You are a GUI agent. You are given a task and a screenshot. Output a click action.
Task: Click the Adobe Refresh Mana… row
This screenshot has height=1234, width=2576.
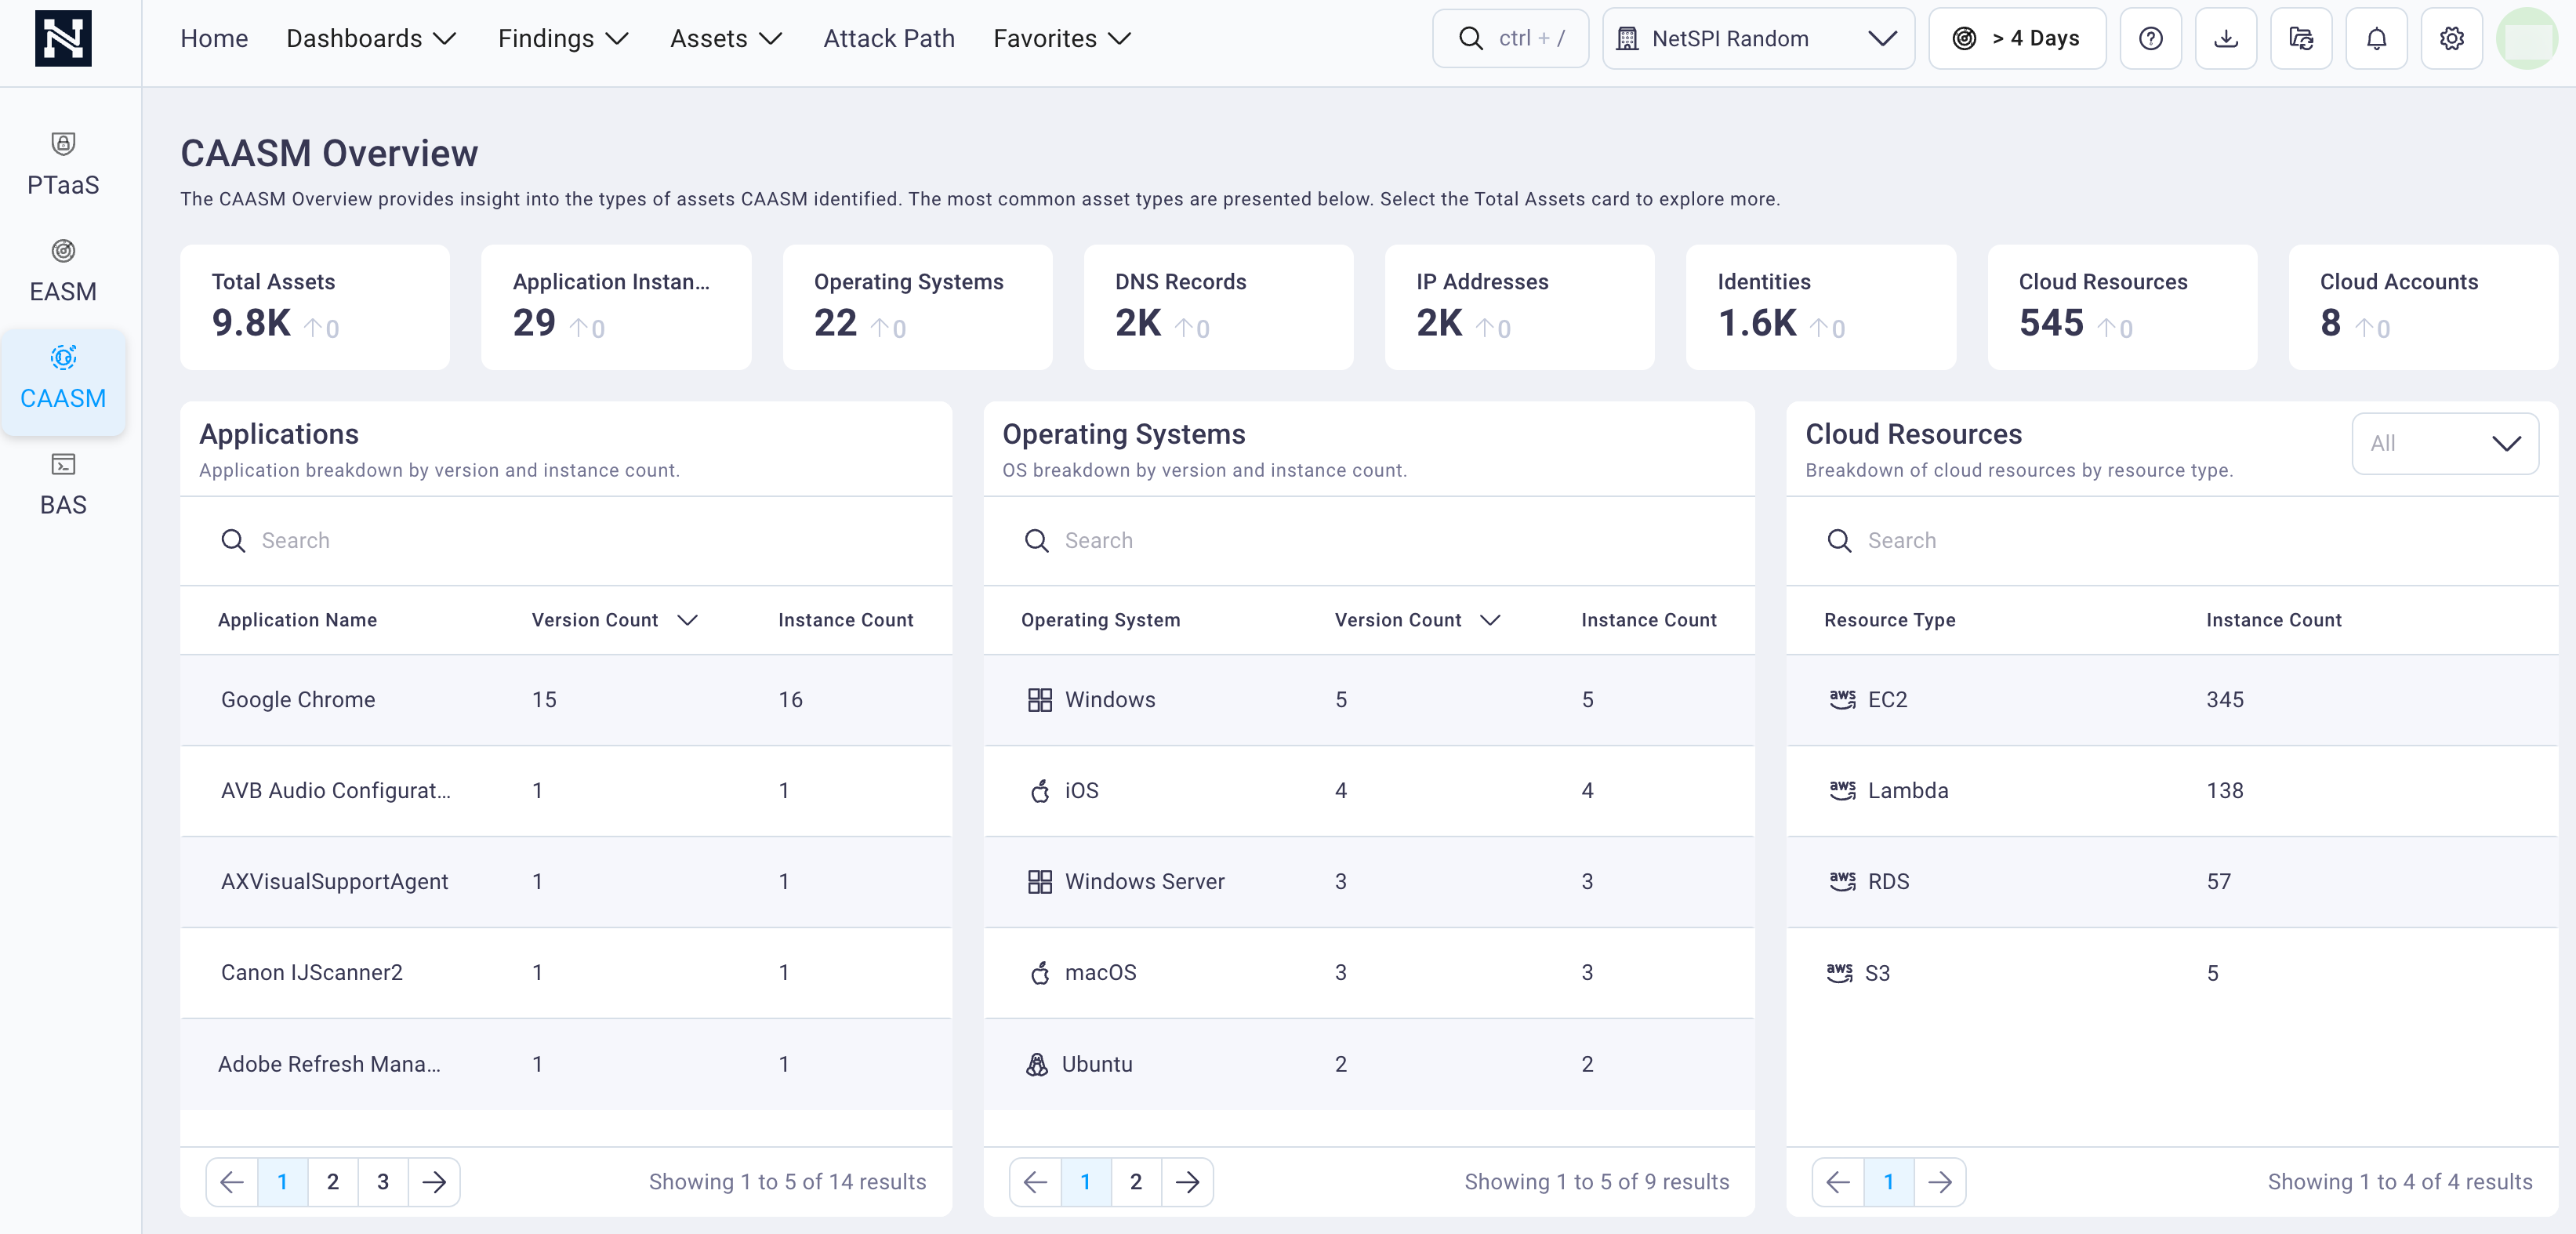(x=566, y=1064)
